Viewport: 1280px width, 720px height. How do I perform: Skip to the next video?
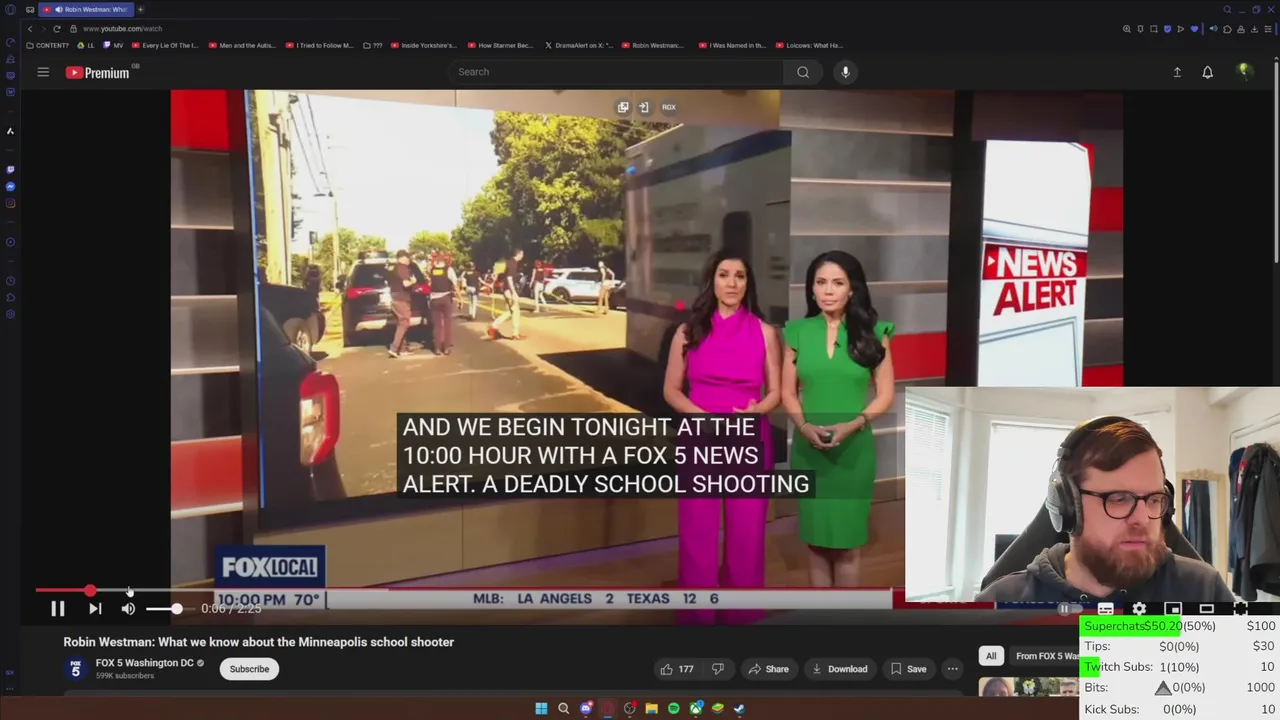coord(94,608)
